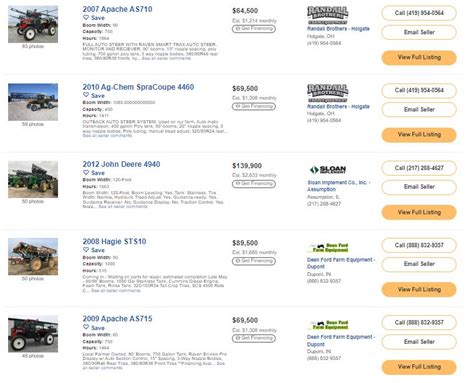Open the 2012 John Deere 4940 title link

121,164
